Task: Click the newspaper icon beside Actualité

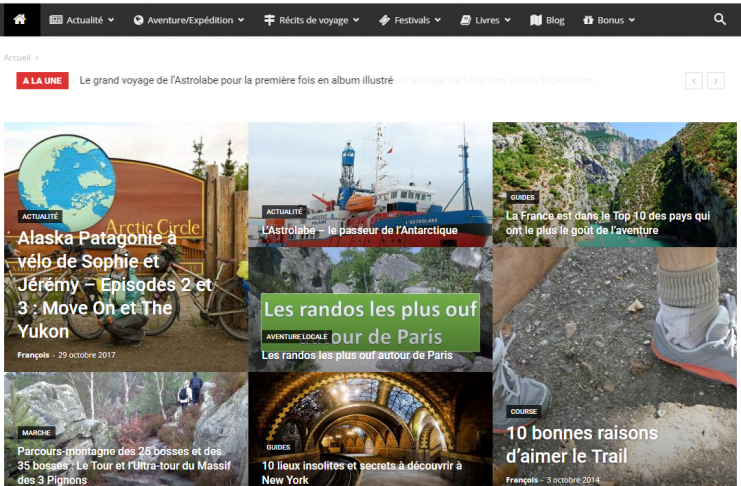Action: point(56,20)
